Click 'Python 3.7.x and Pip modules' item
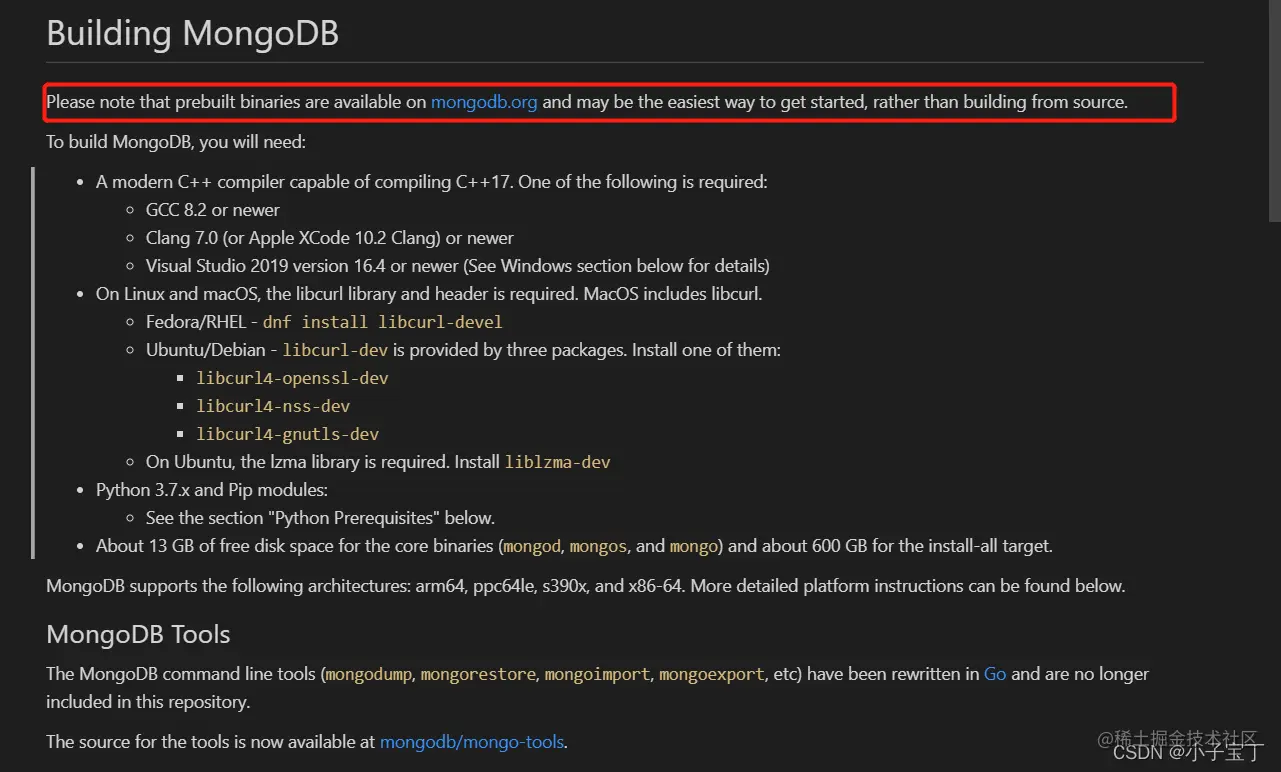This screenshot has width=1281, height=772. (x=212, y=490)
